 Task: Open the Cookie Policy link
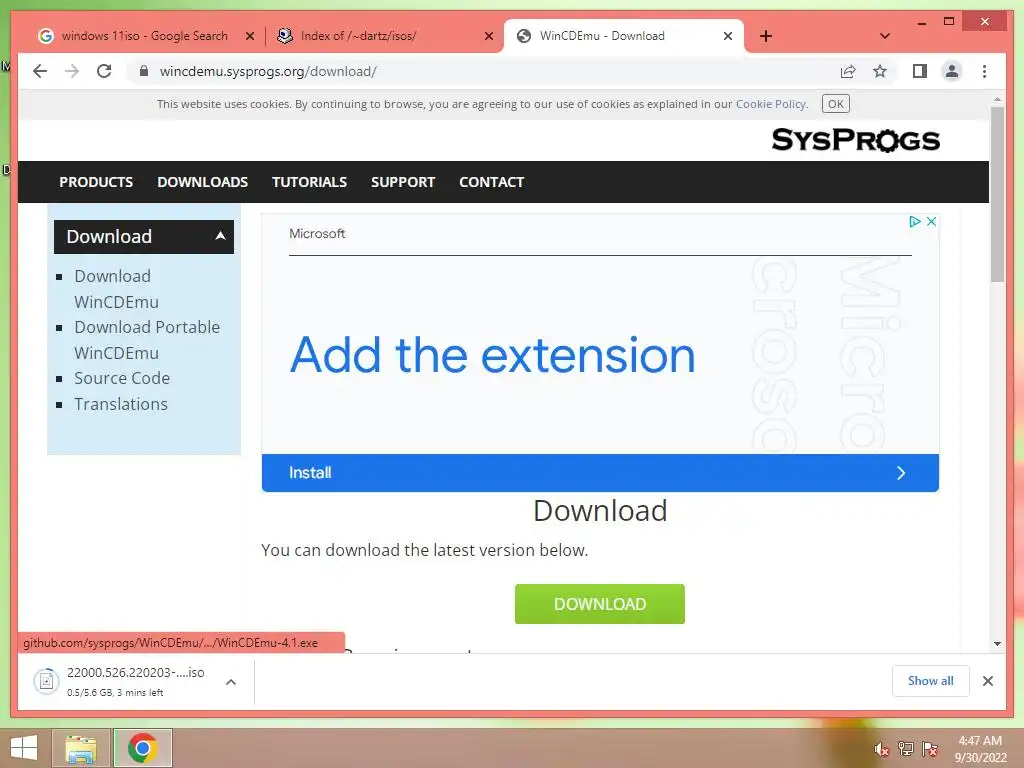point(771,104)
